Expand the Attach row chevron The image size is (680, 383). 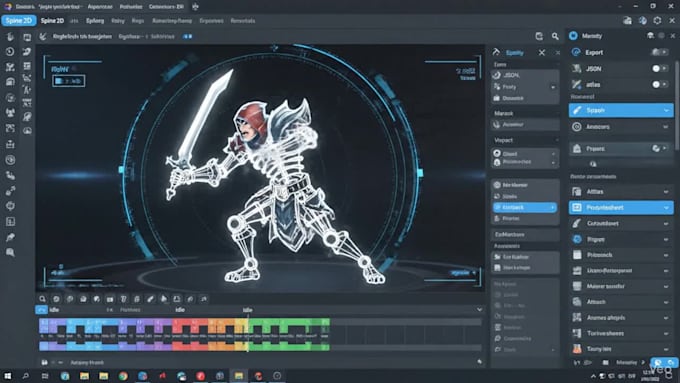(666, 302)
